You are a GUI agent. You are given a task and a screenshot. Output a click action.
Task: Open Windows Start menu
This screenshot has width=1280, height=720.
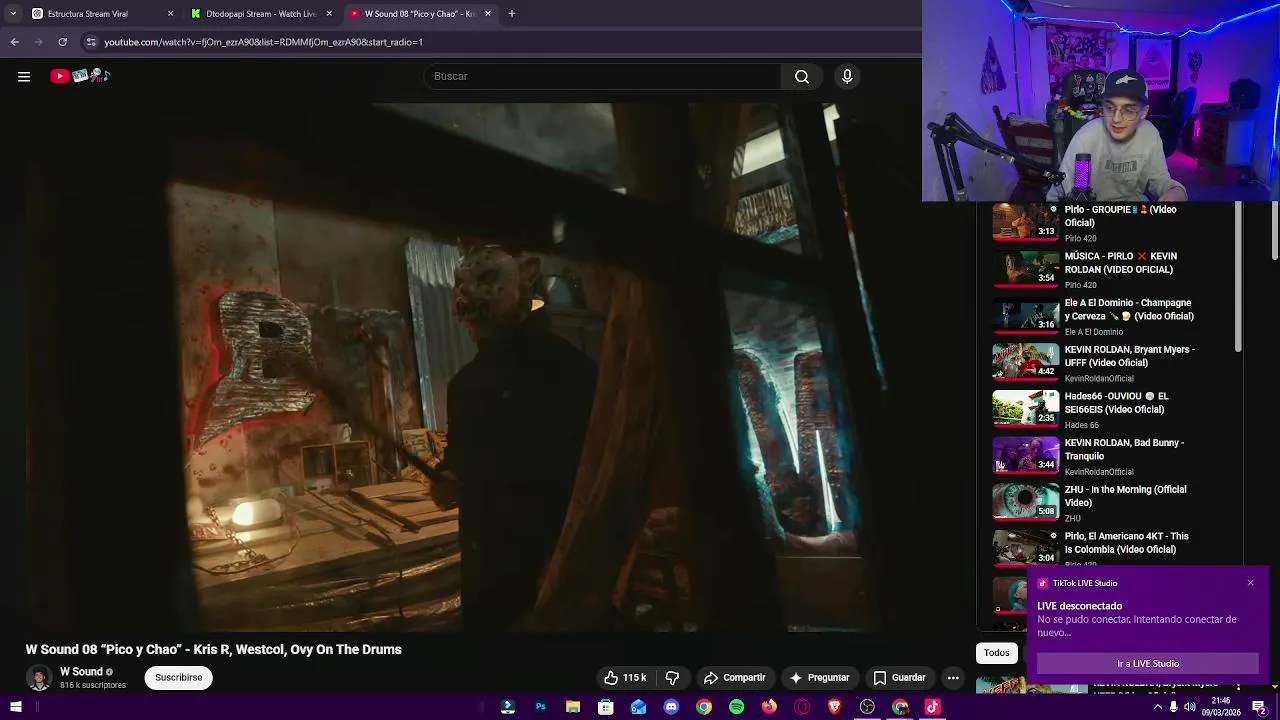point(15,707)
